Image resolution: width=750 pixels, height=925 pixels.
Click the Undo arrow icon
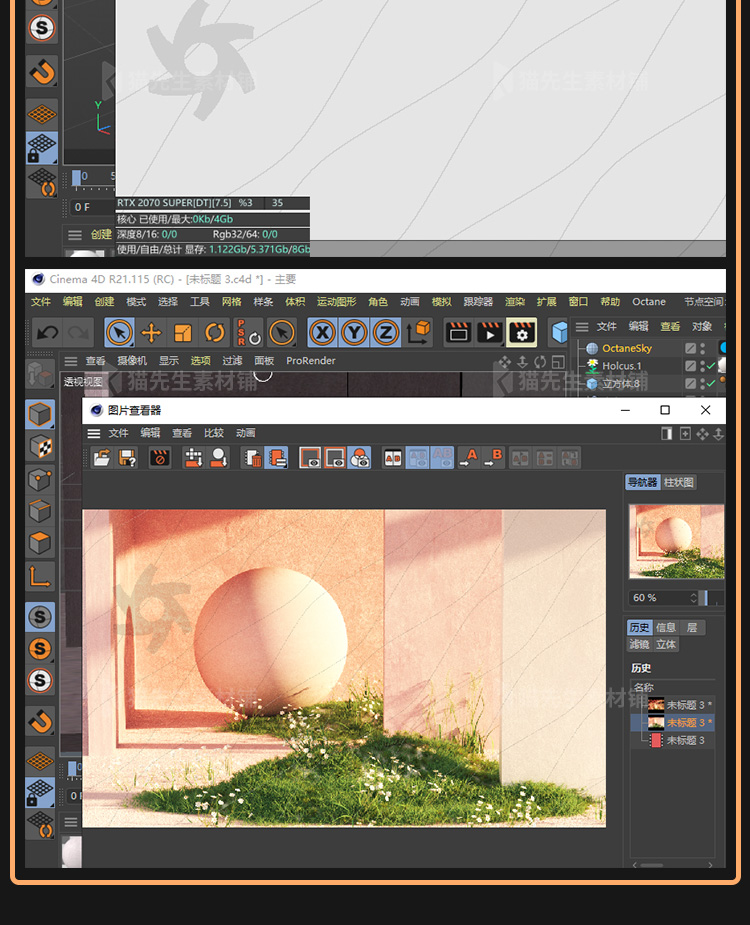point(47,333)
